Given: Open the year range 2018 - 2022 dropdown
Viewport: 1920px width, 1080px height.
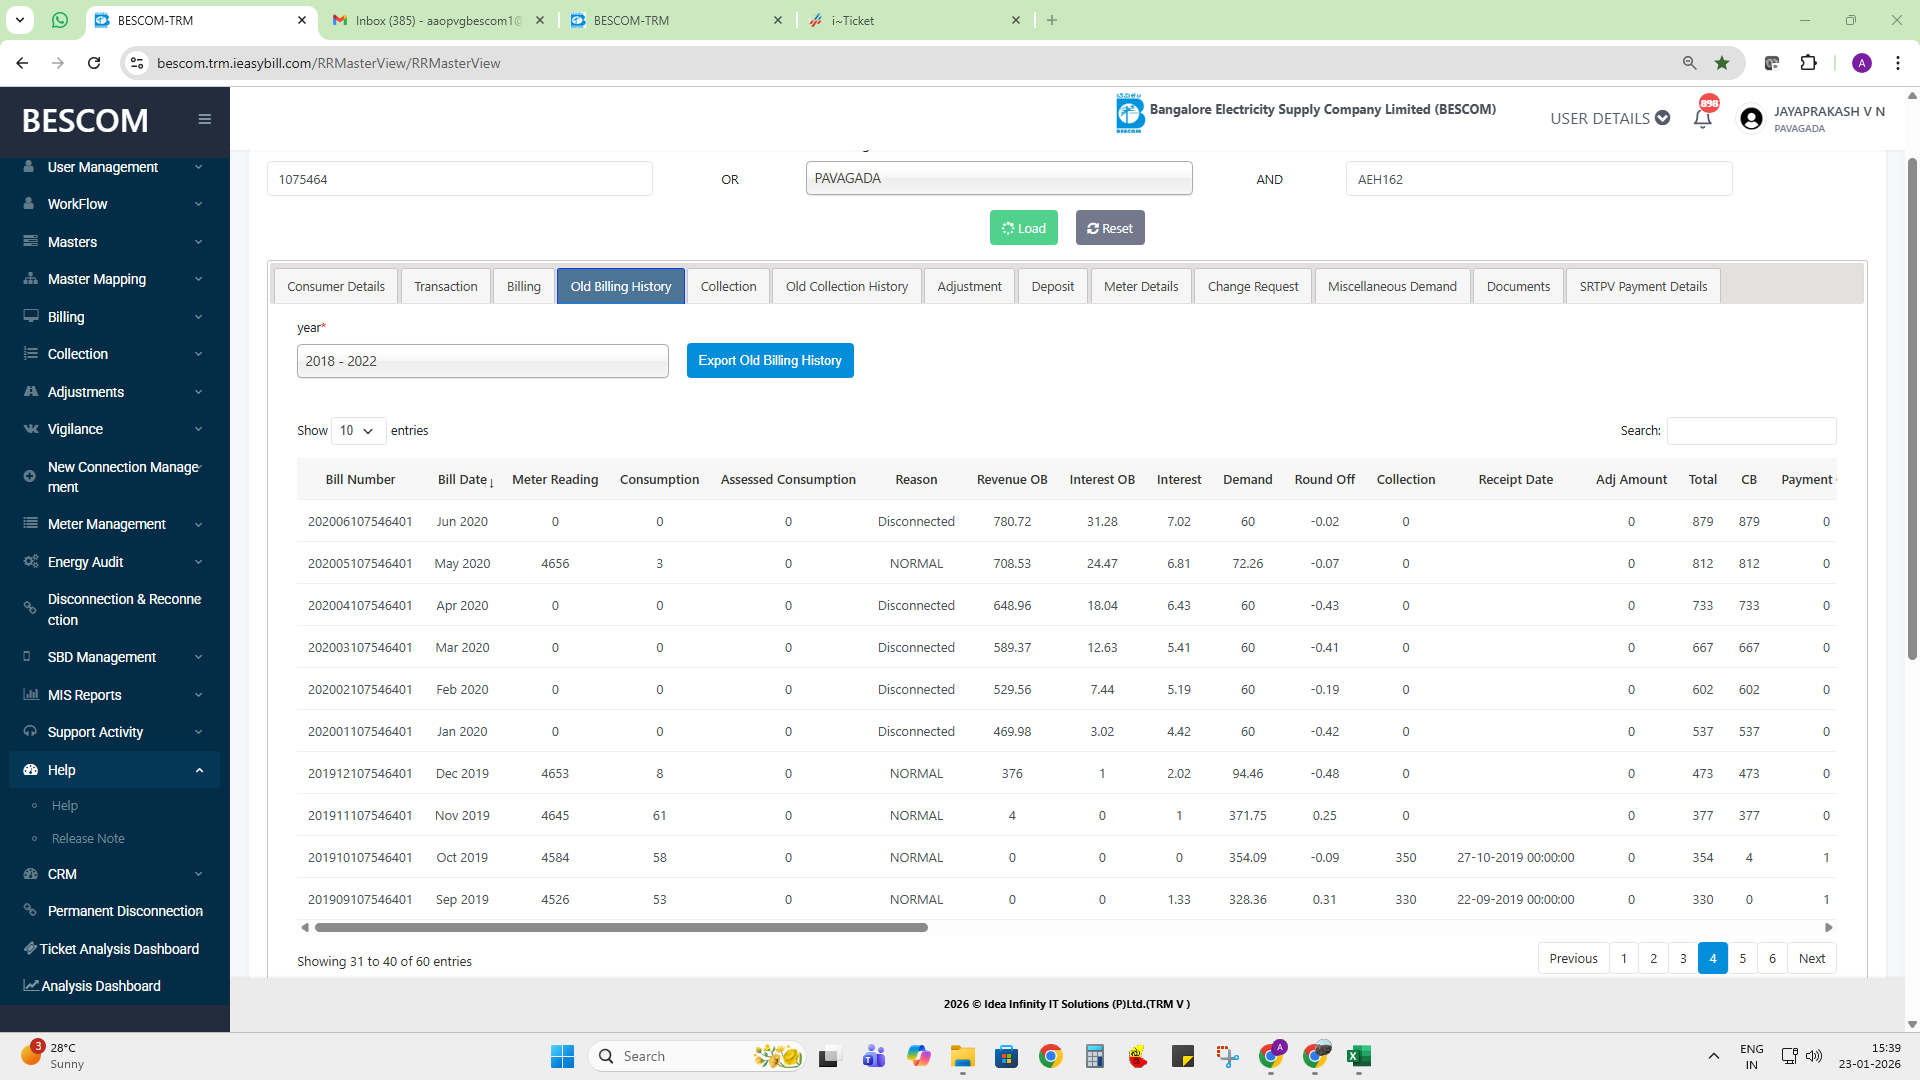Looking at the screenshot, I should point(482,361).
